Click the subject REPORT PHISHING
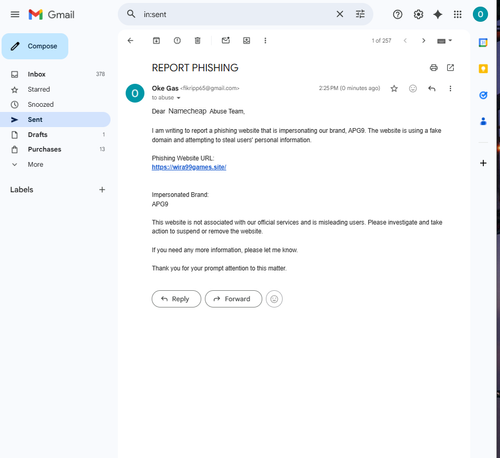Screen dimensions: 500x458 195,68
